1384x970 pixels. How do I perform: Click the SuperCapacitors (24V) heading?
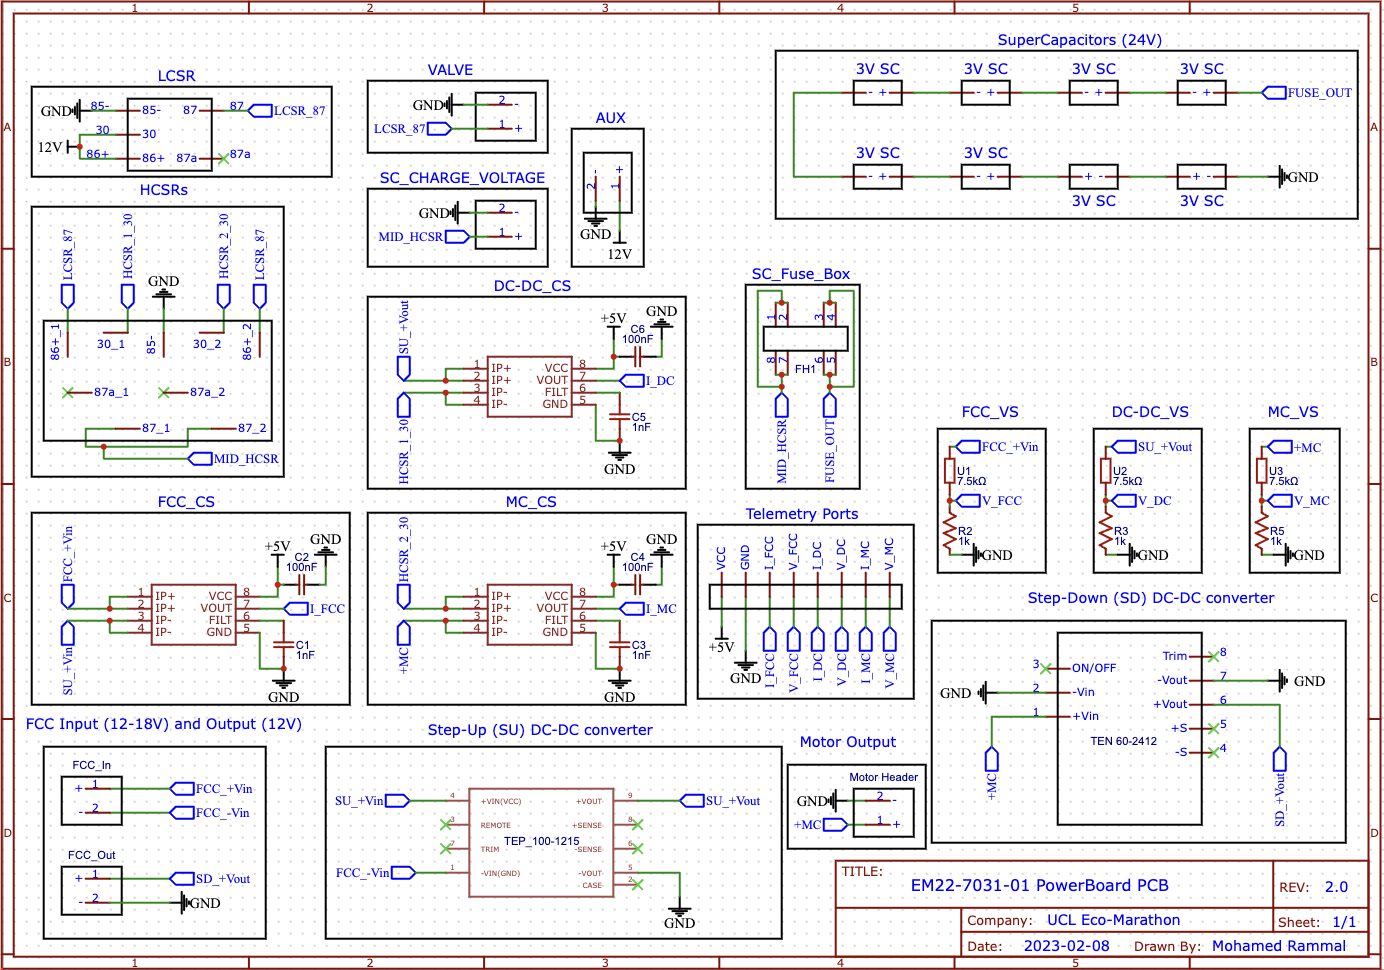click(1080, 40)
